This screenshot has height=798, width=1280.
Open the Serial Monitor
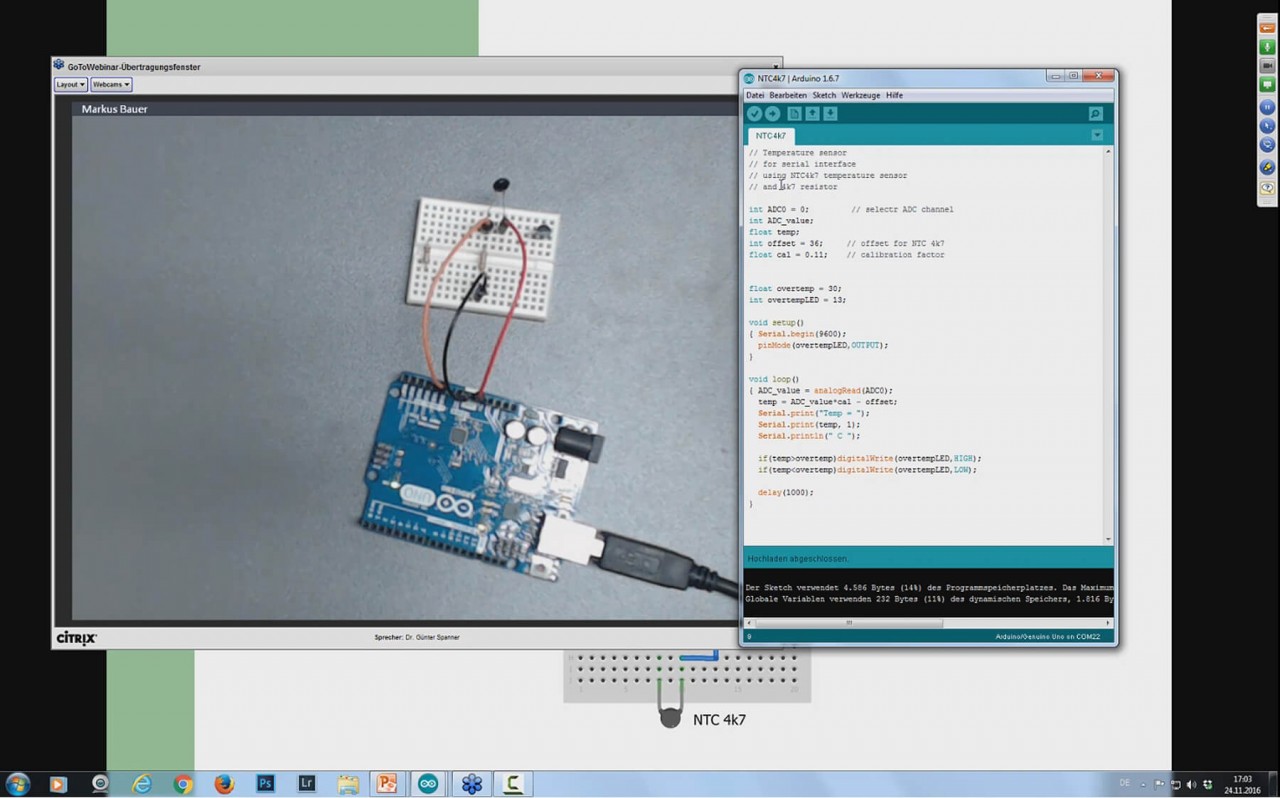point(1095,113)
